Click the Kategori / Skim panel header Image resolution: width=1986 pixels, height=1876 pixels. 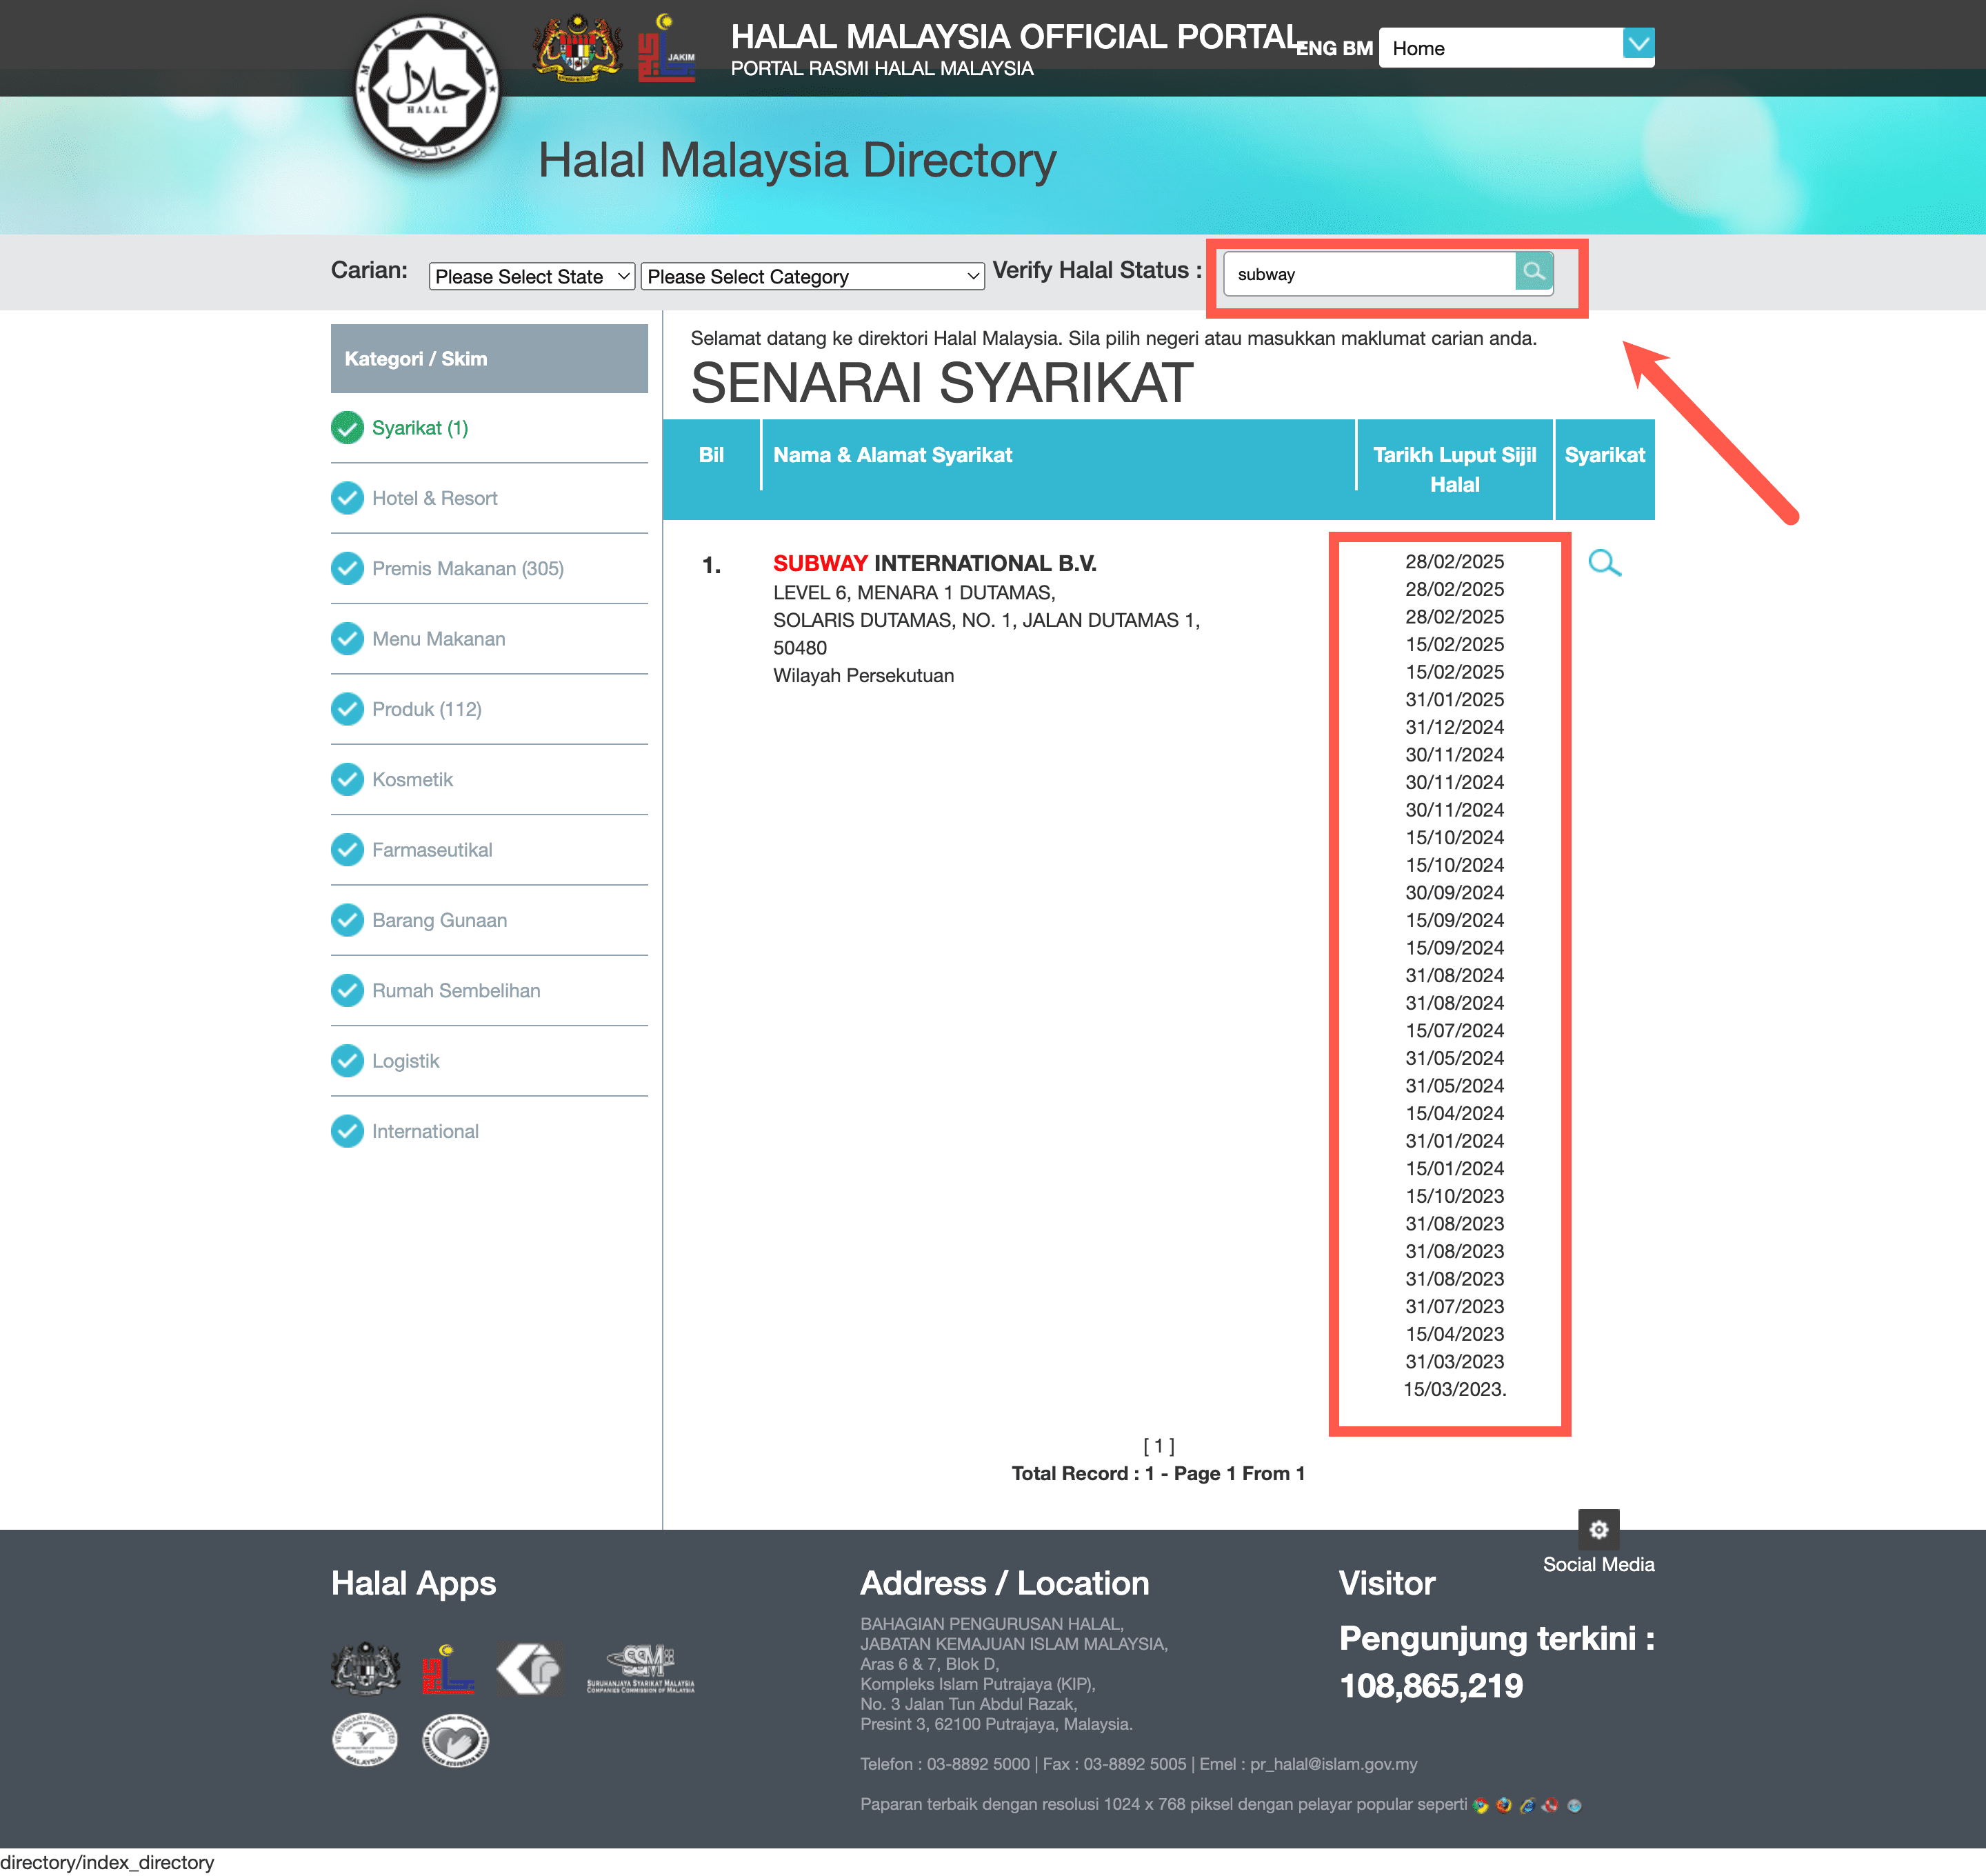coord(489,358)
